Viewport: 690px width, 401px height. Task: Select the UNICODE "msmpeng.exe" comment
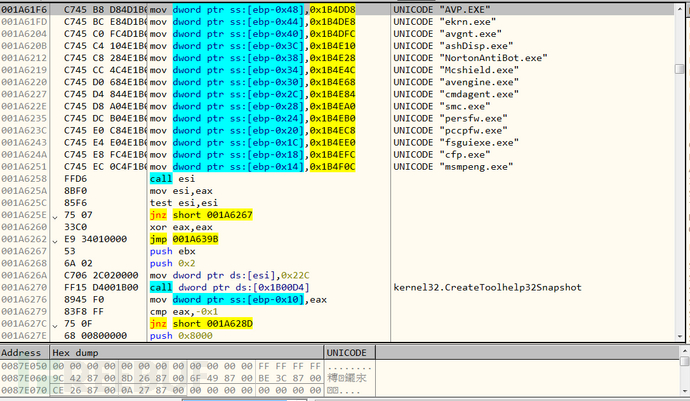[x=453, y=167]
